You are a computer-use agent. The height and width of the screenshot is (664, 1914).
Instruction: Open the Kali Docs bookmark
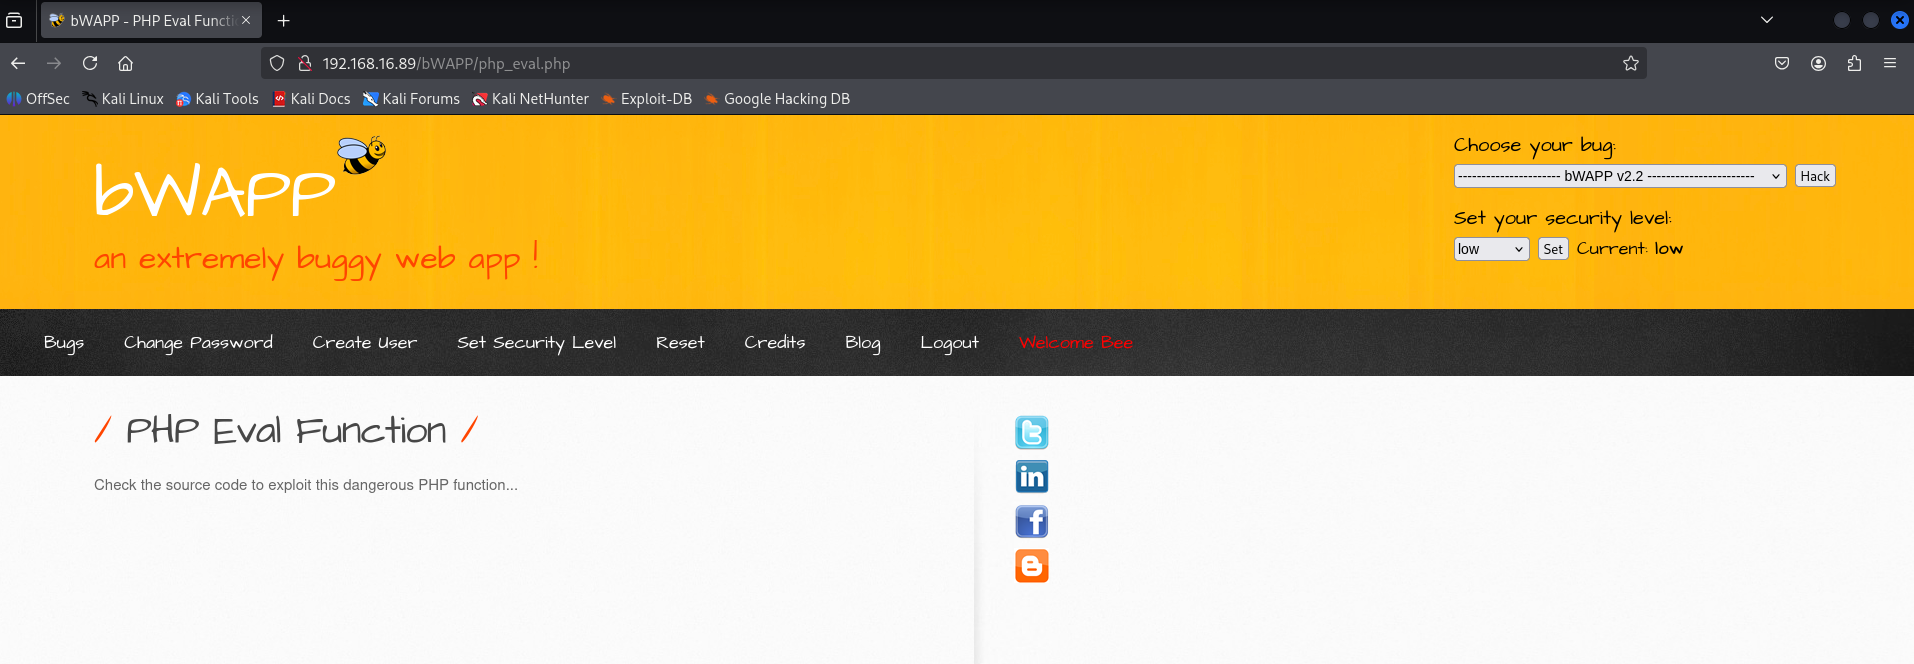click(311, 99)
